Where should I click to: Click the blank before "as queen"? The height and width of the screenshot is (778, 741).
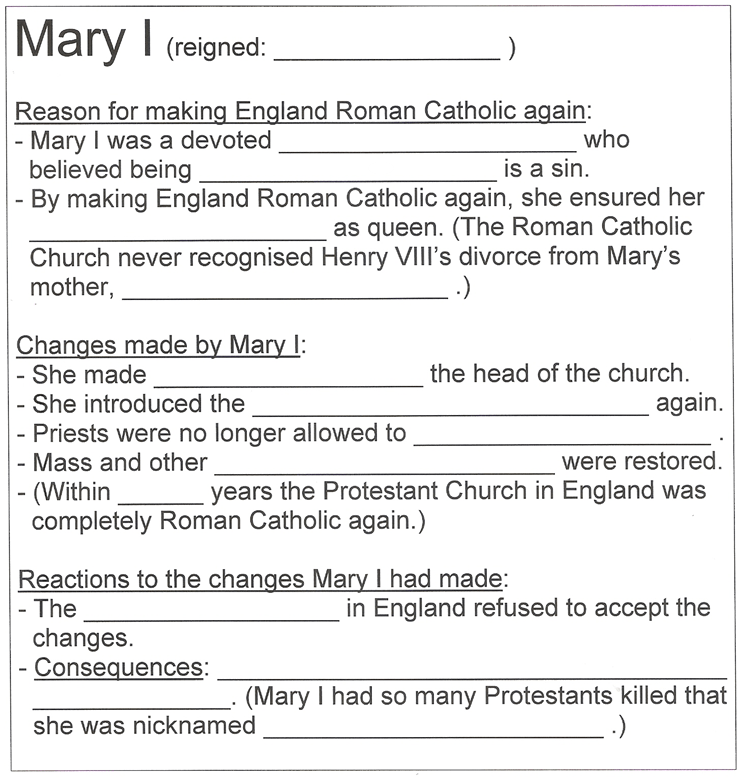(178, 234)
